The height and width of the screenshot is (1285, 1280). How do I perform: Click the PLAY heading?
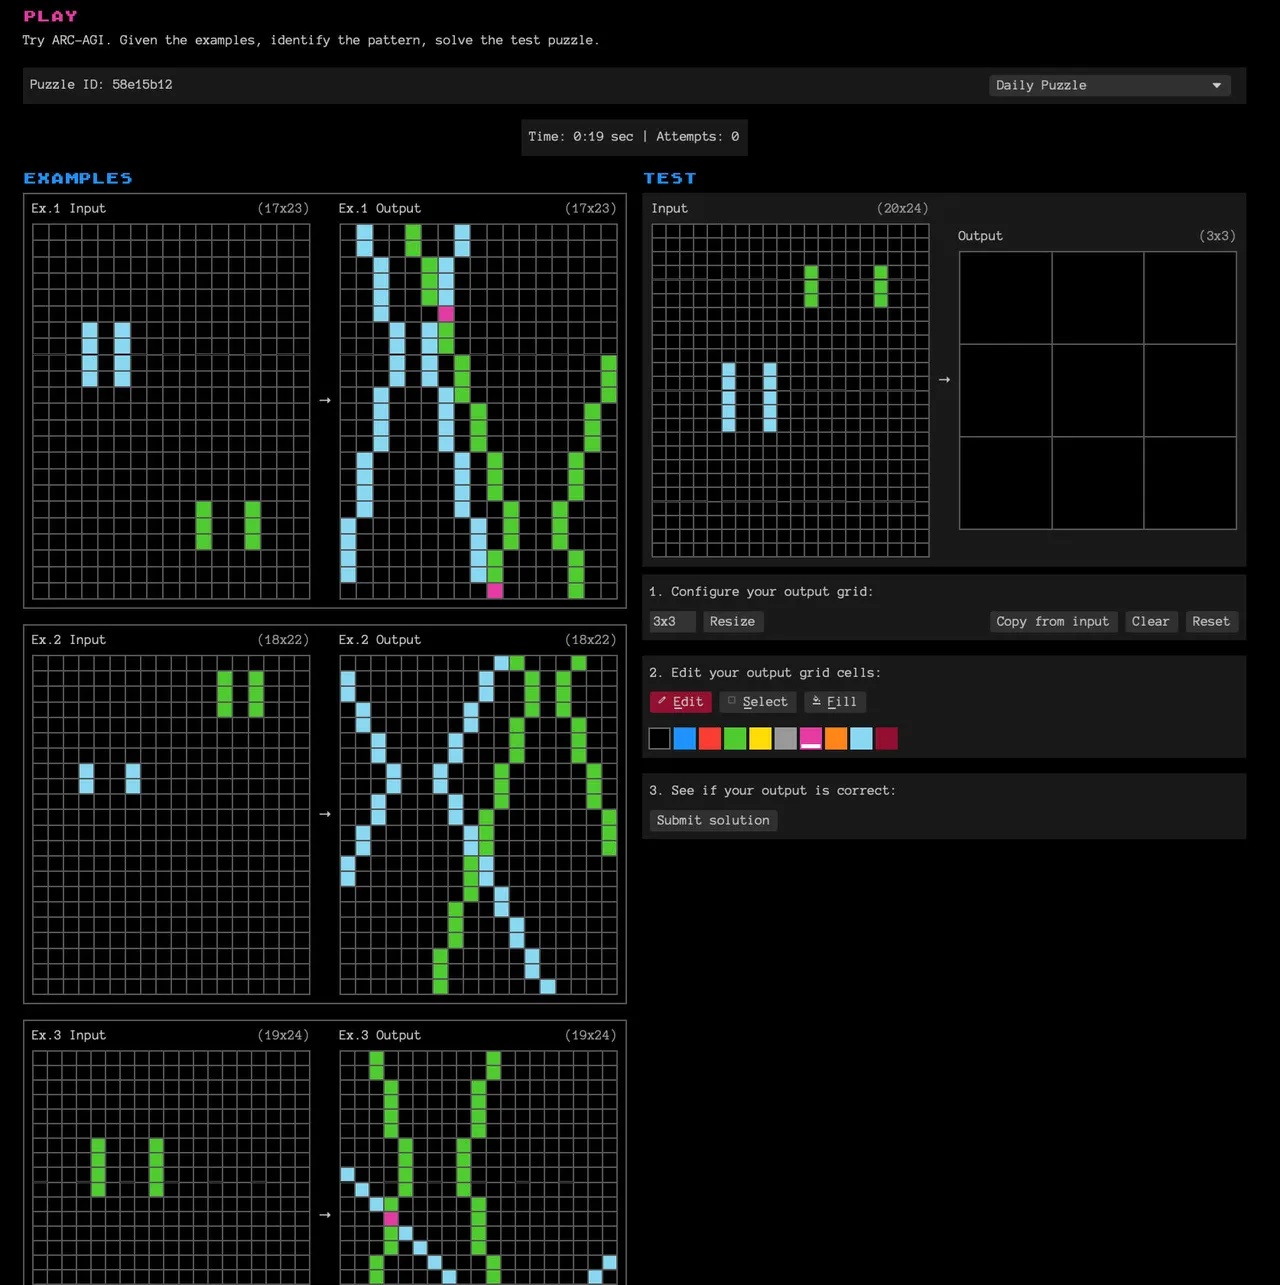click(x=50, y=16)
